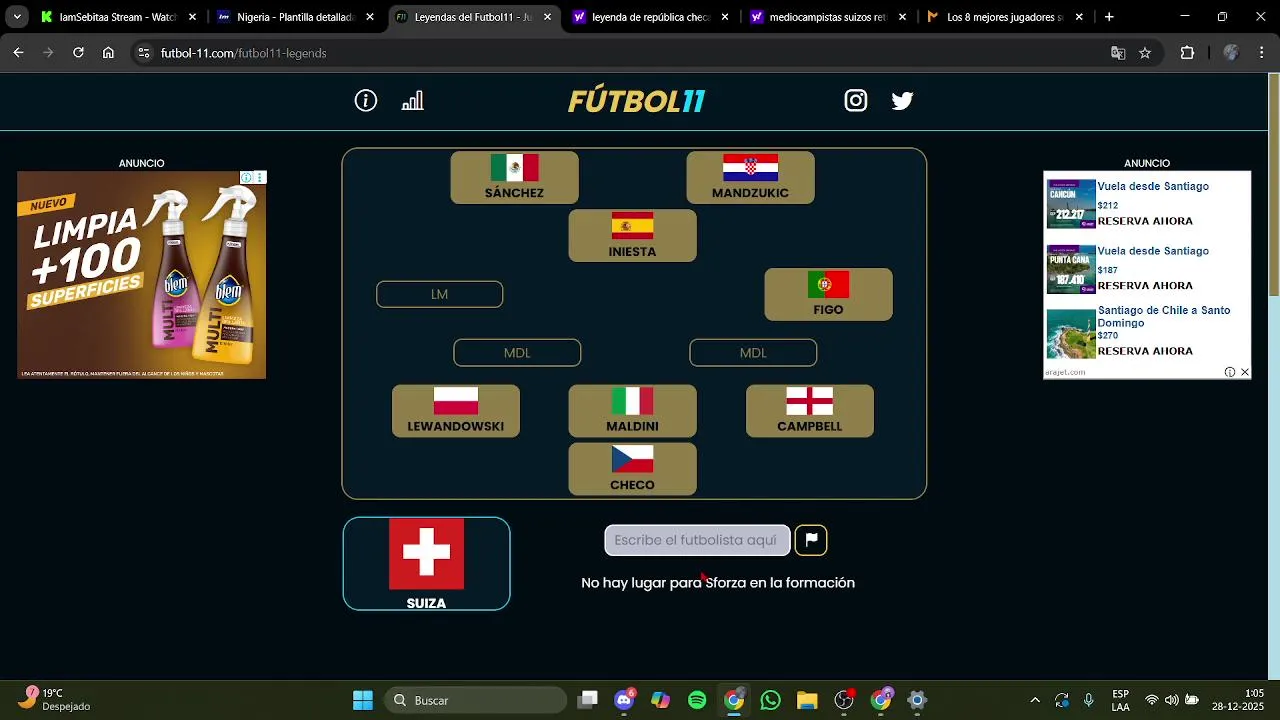This screenshot has width=1280, height=720.
Task: Click the Blem cleaner ad banner
Action: click(x=142, y=275)
